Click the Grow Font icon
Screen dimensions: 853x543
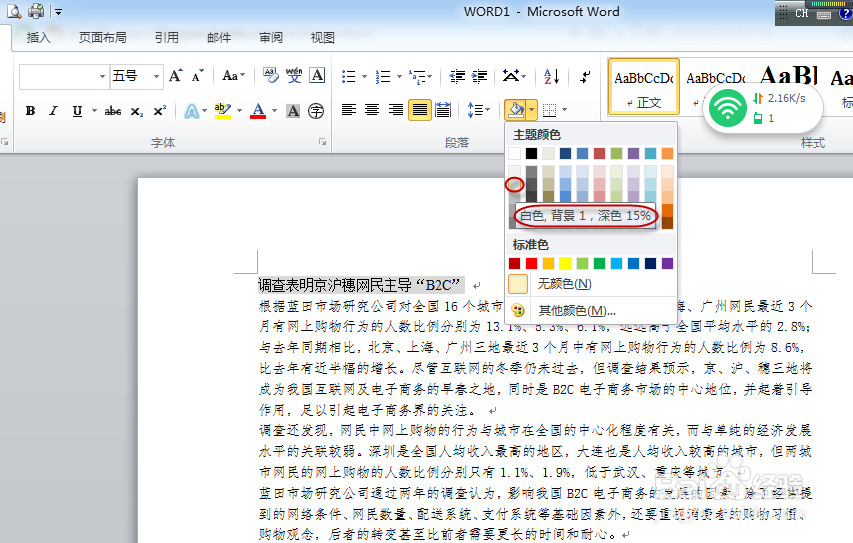pos(175,76)
